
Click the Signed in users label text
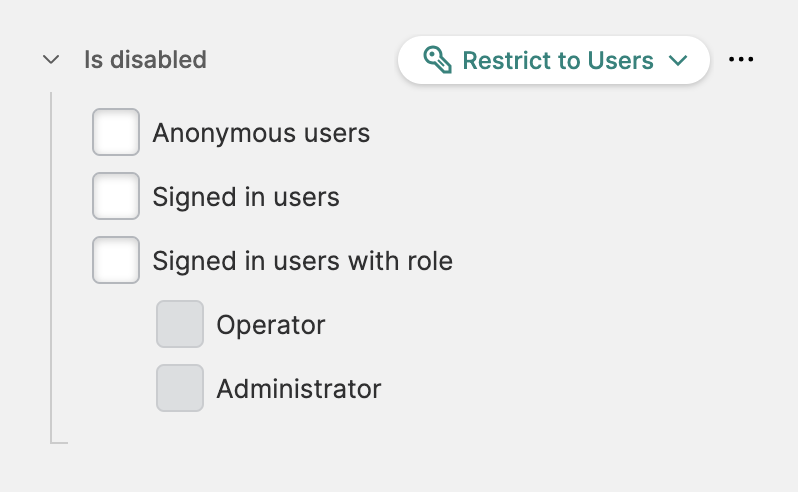(246, 197)
